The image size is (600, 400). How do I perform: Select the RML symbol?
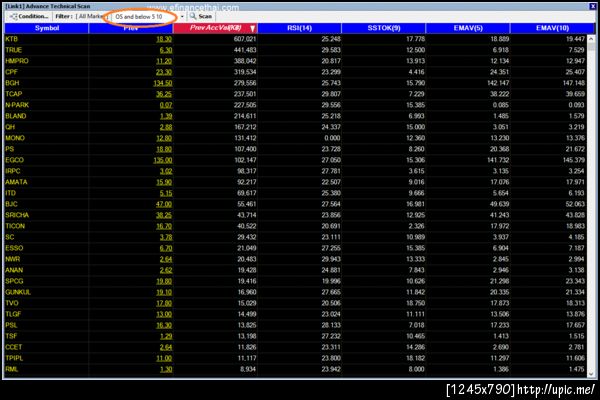pos(12,369)
